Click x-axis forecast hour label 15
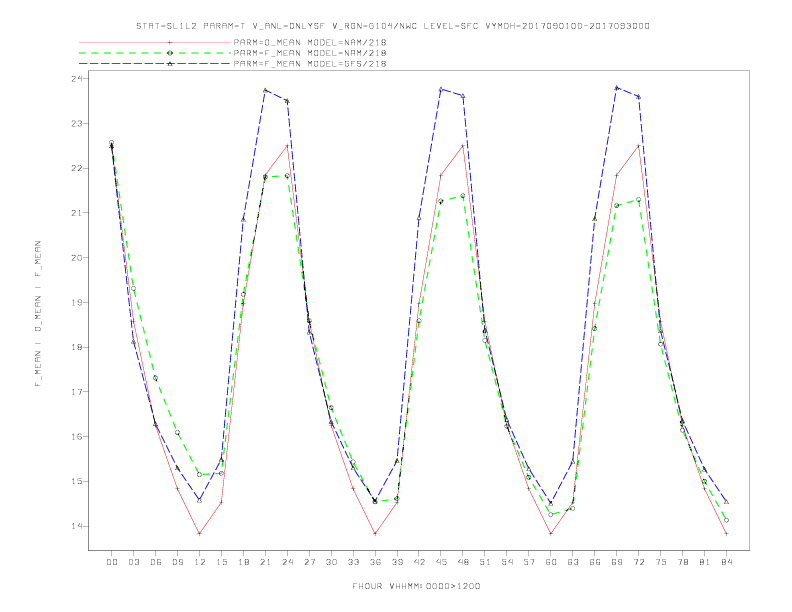The width and height of the screenshot is (792, 612). coord(221,562)
